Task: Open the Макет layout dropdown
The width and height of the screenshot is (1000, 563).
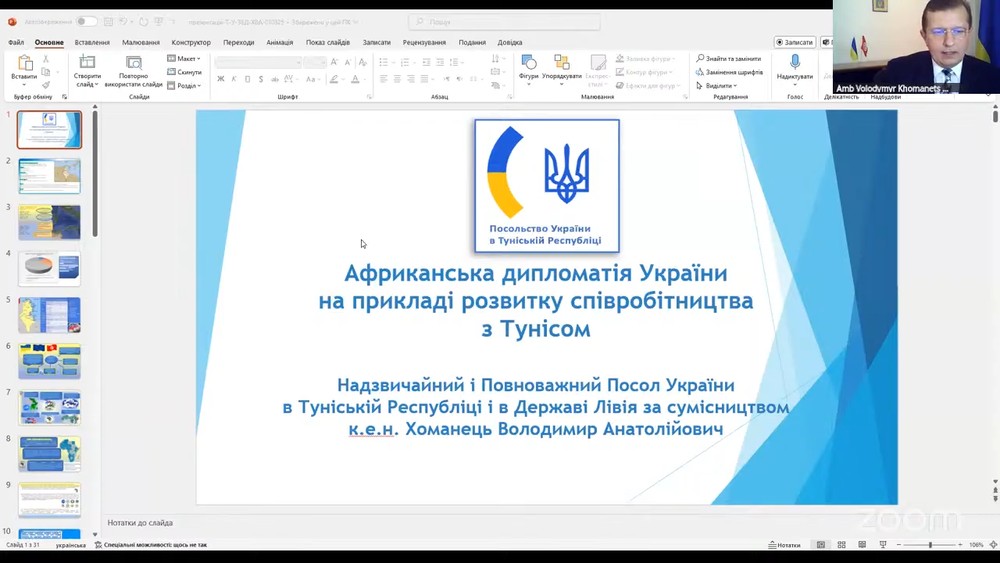Action: pyautogui.click(x=184, y=59)
